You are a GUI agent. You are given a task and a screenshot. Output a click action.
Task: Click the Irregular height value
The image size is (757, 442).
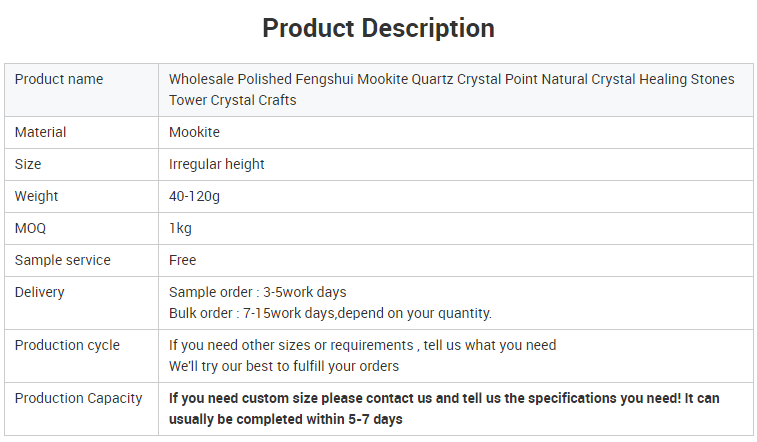217,165
